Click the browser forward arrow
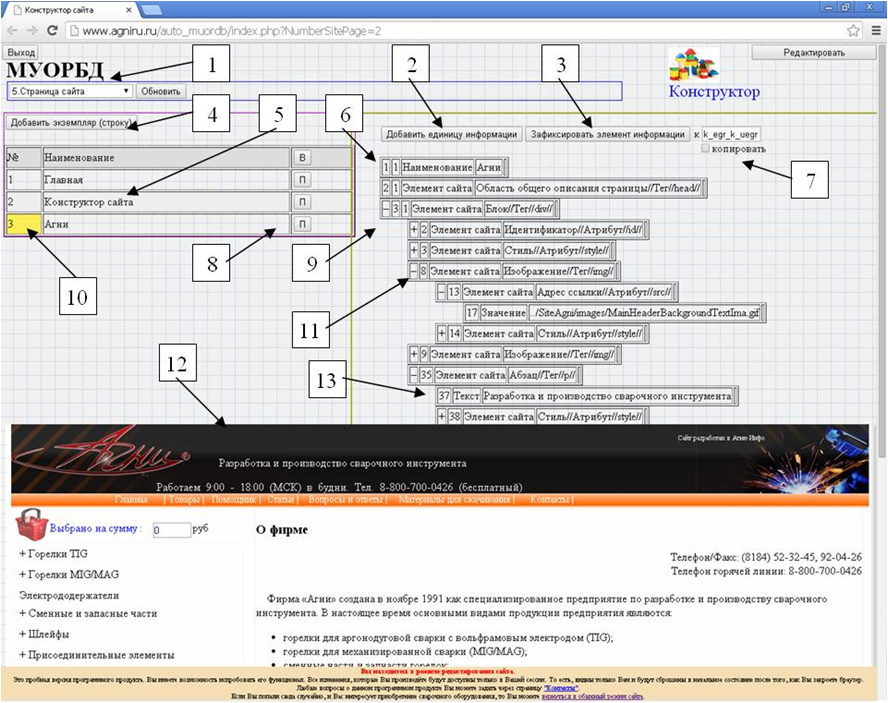Image resolution: width=888 pixels, height=703 pixels. (x=32, y=31)
